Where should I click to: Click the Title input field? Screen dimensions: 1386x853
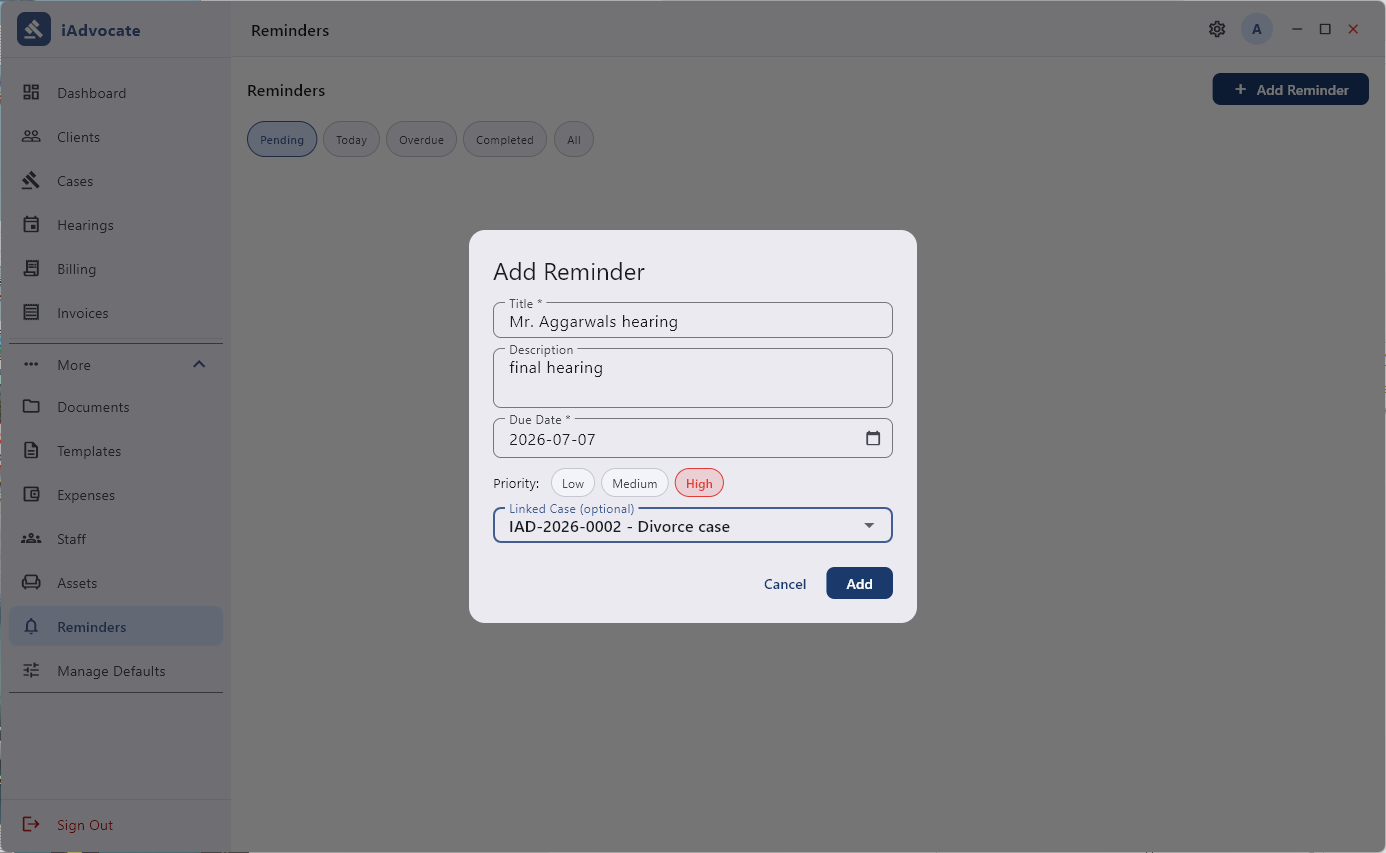pyautogui.click(x=693, y=321)
